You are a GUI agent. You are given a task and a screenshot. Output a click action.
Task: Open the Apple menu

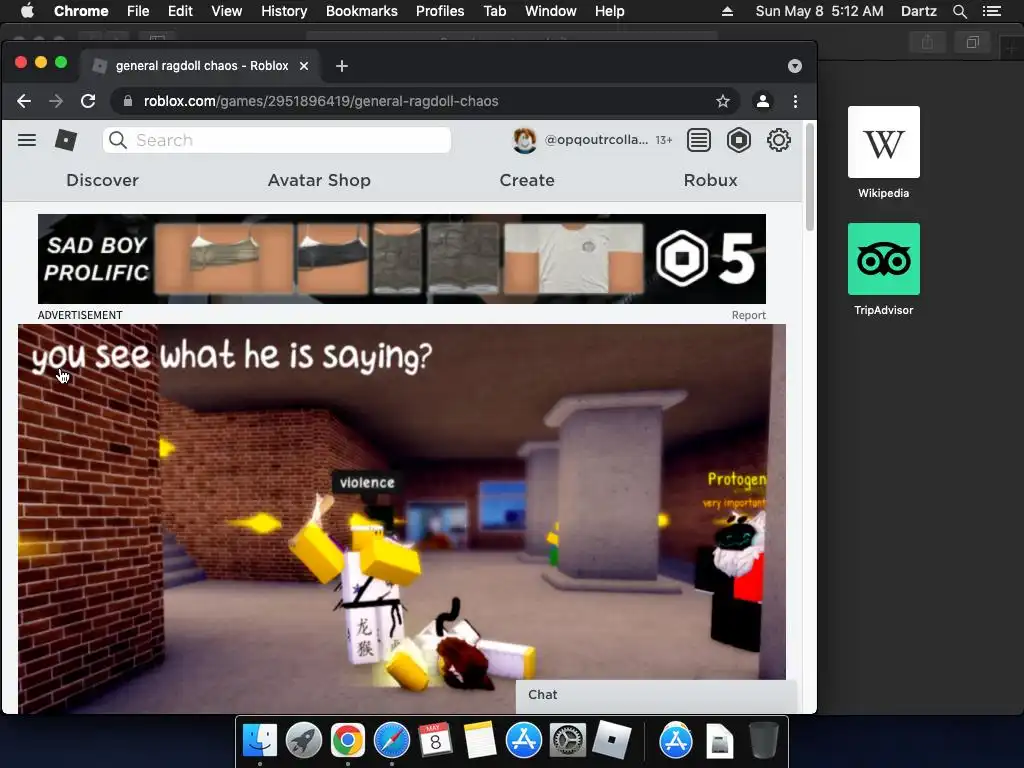point(27,11)
